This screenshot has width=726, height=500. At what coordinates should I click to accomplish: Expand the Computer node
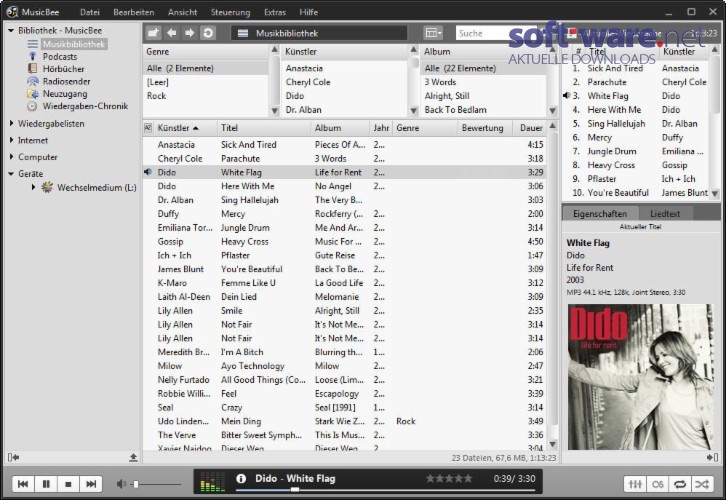tap(11, 157)
